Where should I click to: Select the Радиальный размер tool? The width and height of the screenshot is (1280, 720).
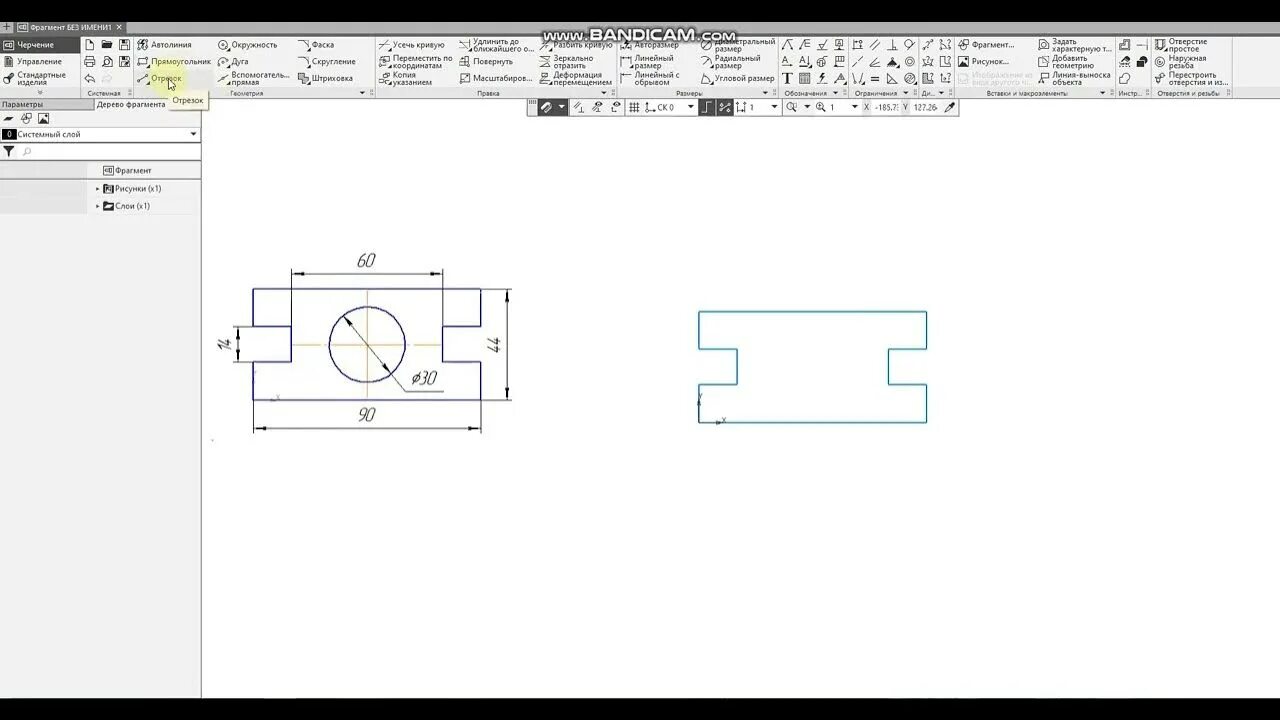point(731,61)
